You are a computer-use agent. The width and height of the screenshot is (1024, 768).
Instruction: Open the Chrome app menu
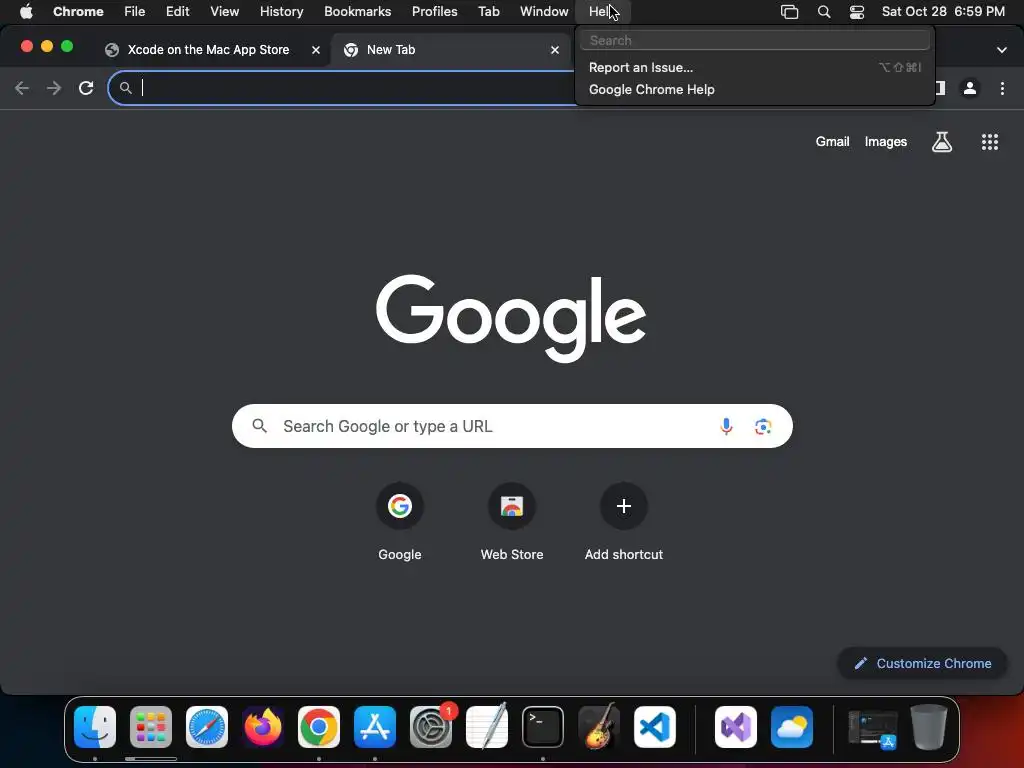pos(78,12)
